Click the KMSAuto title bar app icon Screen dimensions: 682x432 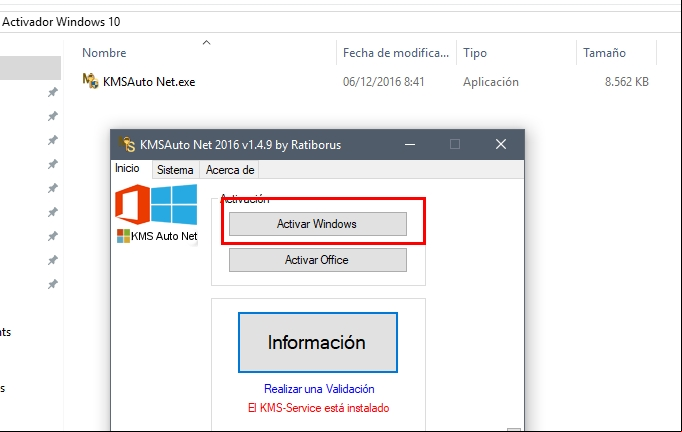[127, 144]
